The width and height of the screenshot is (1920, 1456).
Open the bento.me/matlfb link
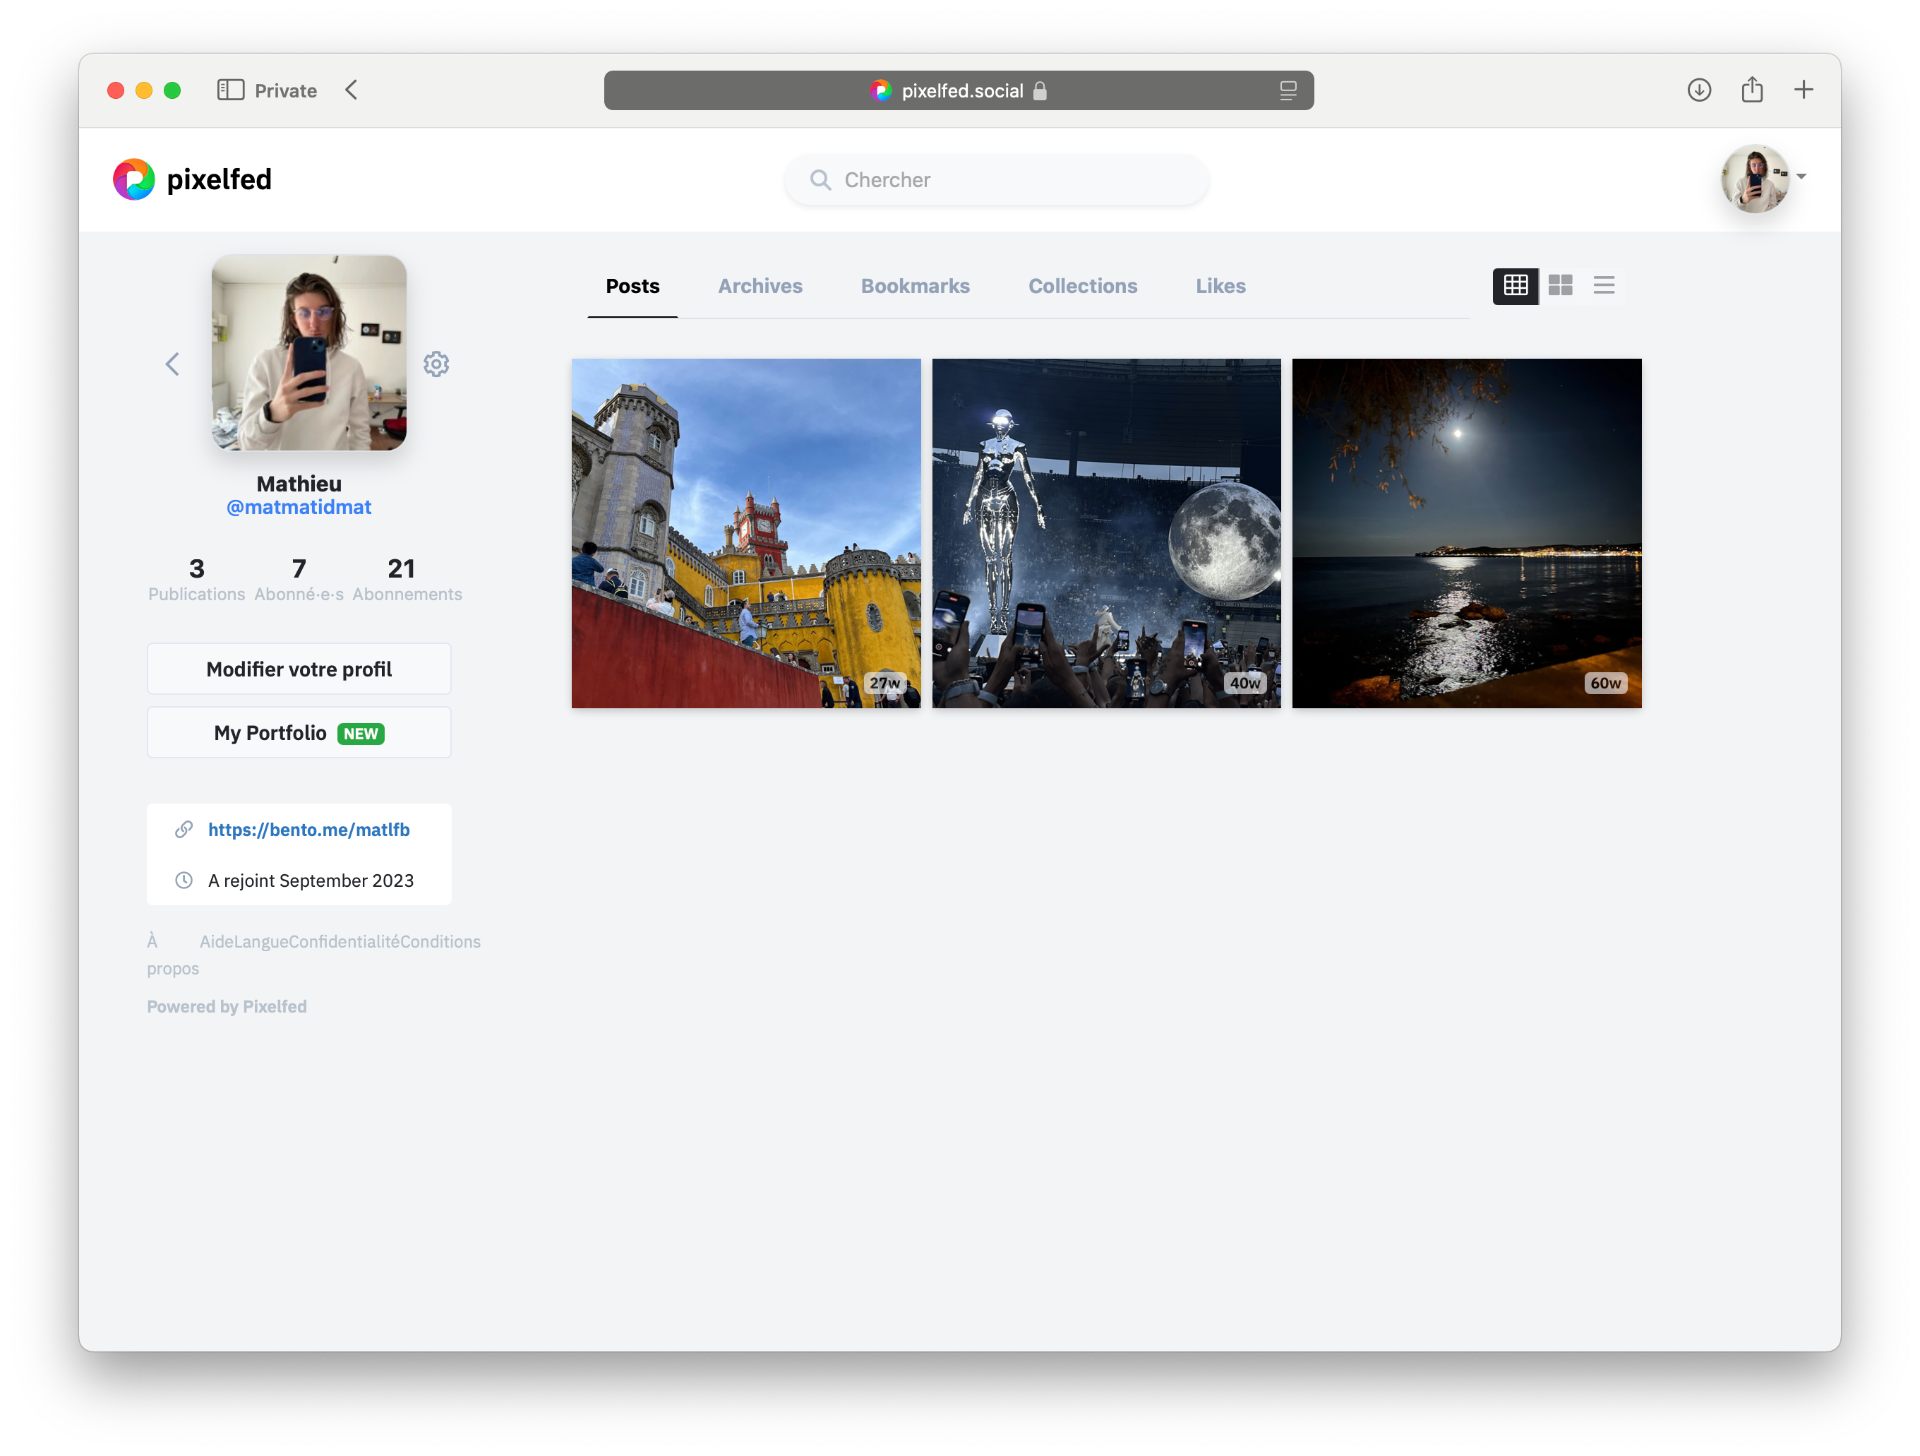click(309, 830)
